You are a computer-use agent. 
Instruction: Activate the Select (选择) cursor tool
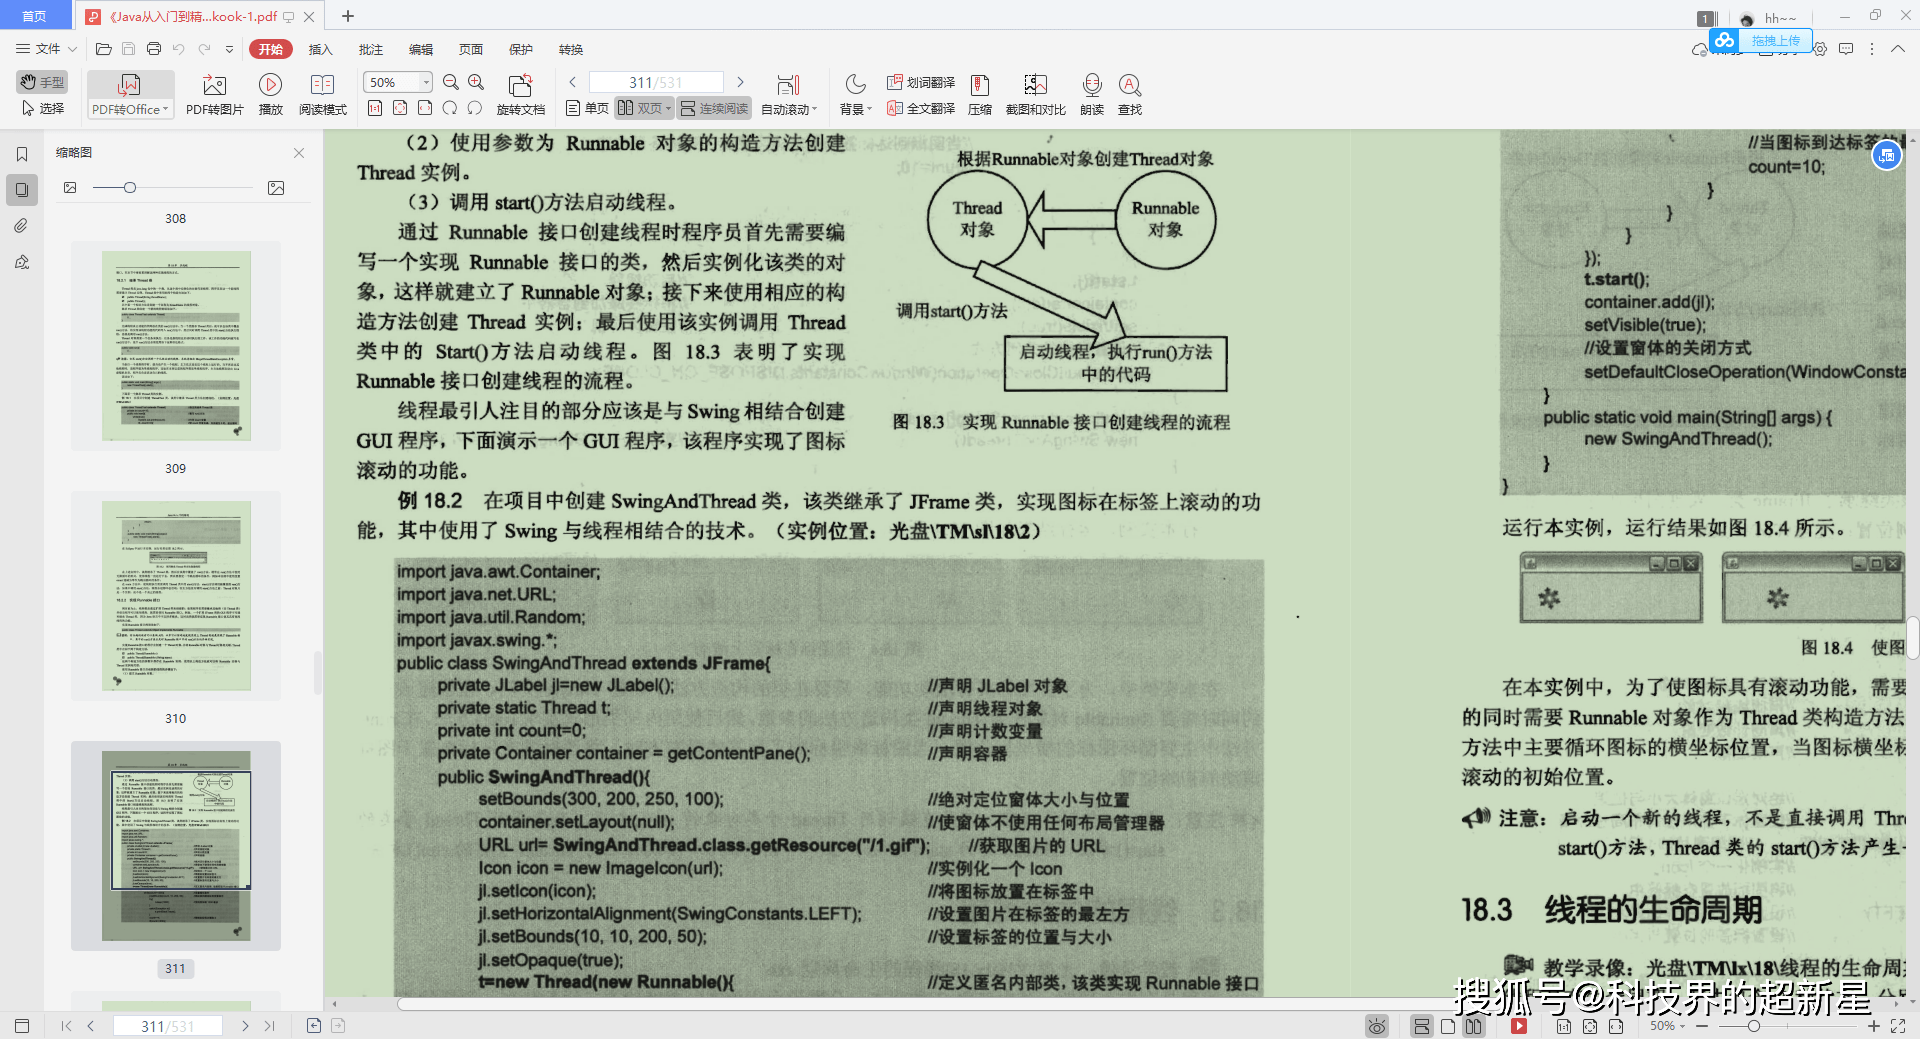(x=42, y=108)
